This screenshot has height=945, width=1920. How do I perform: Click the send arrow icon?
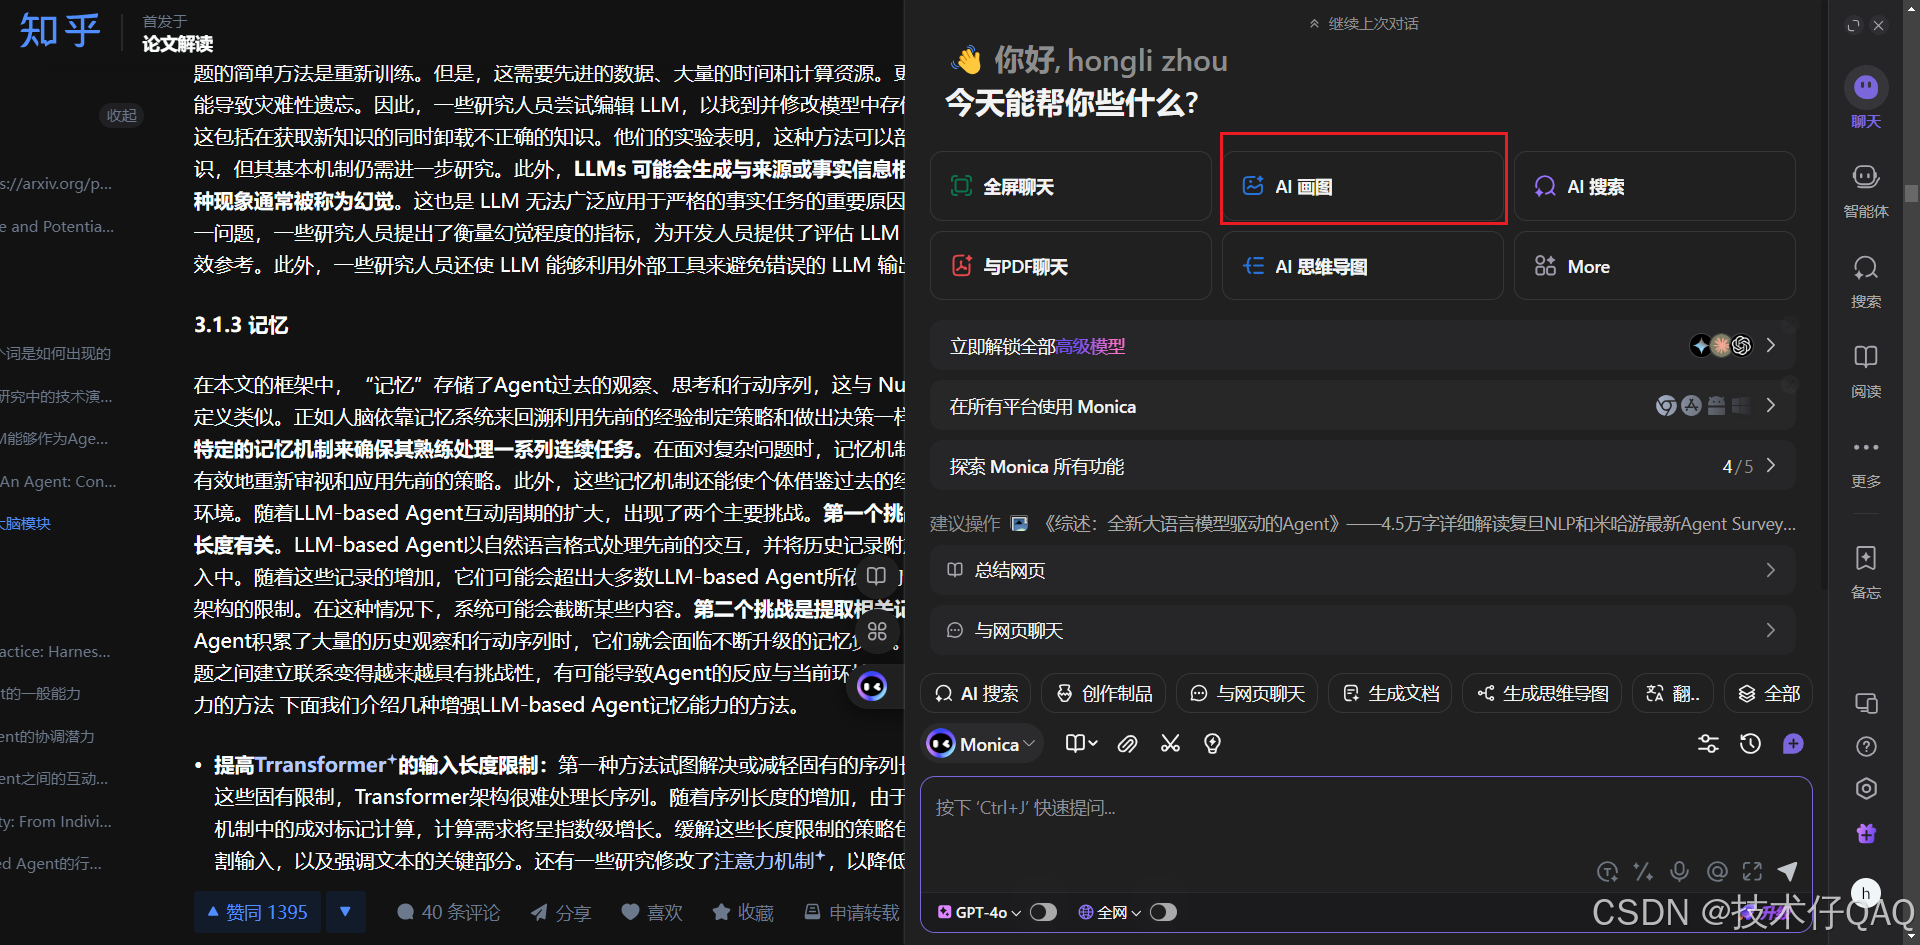click(x=1788, y=871)
